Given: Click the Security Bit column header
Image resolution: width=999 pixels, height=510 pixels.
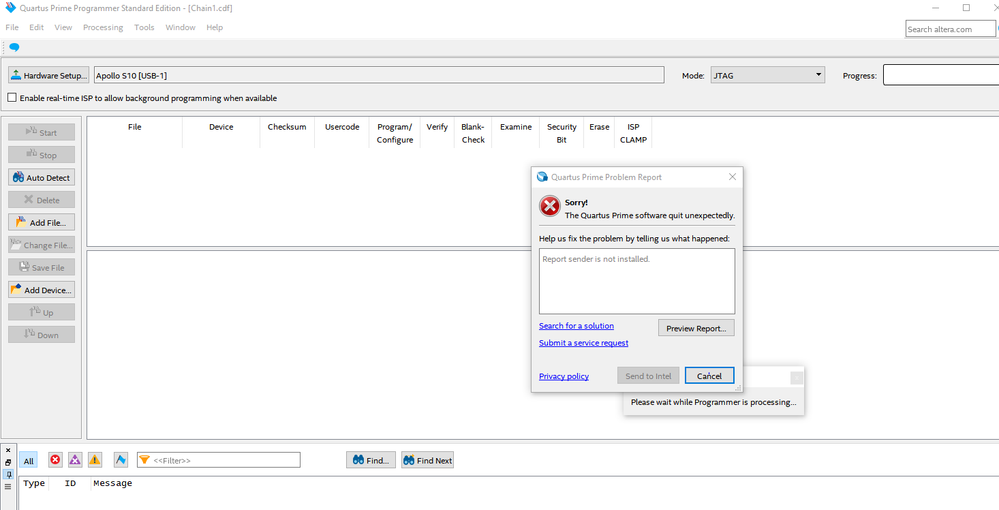Looking at the screenshot, I should (561, 133).
